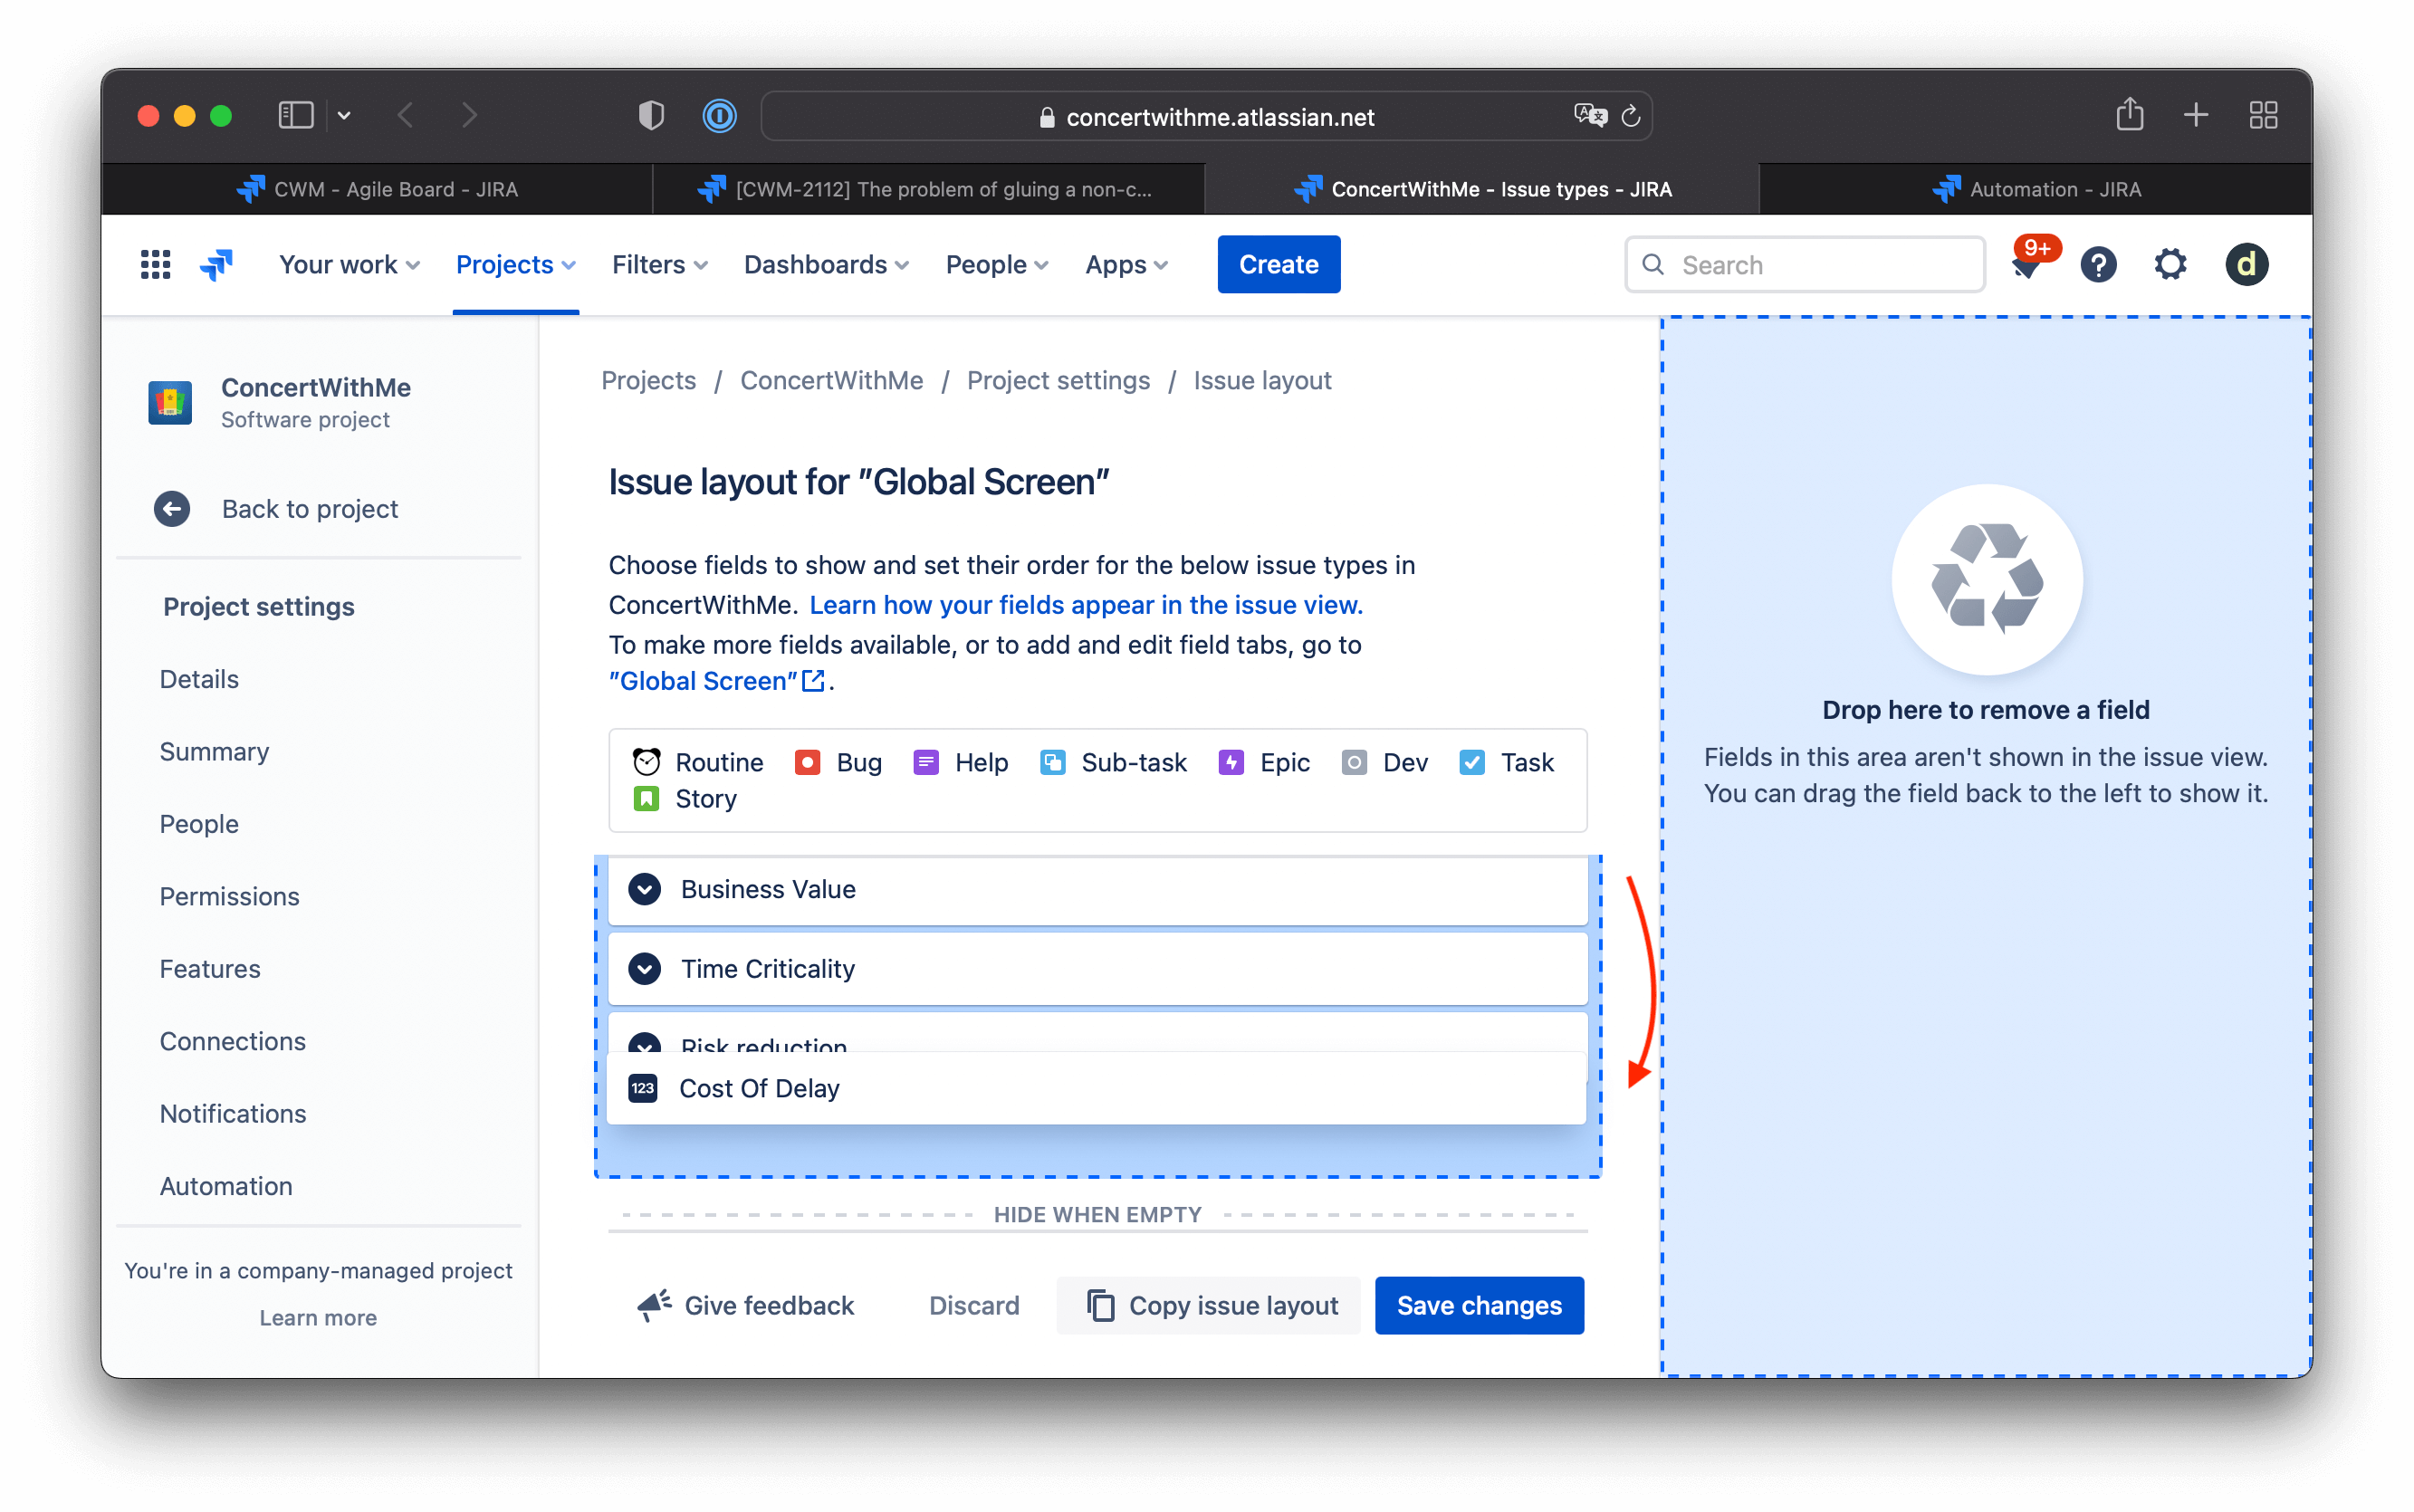Open Jira settings via the gear icon
The width and height of the screenshot is (2414, 1512).
pyautogui.click(x=2169, y=264)
